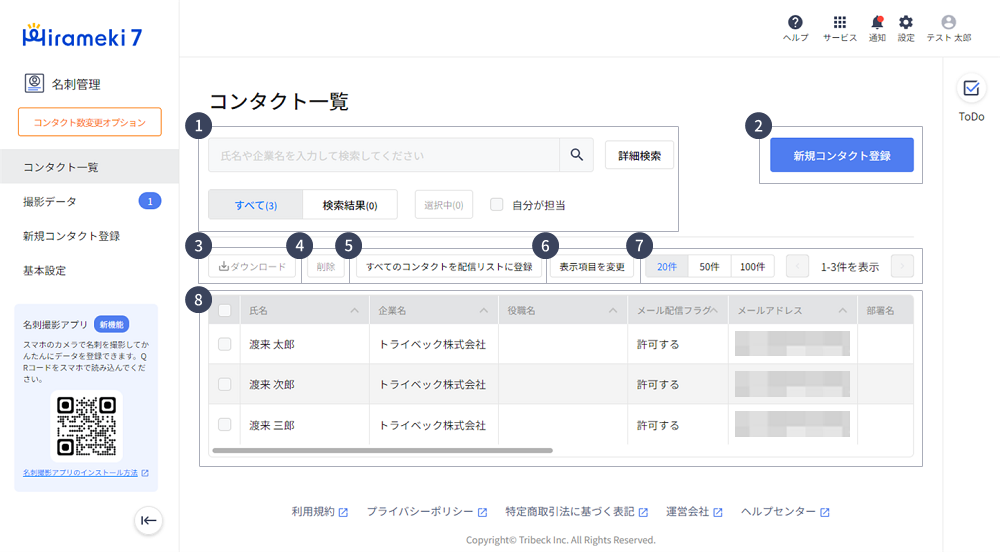Click external link icon beside プライバシーポリシー

(x=482, y=512)
